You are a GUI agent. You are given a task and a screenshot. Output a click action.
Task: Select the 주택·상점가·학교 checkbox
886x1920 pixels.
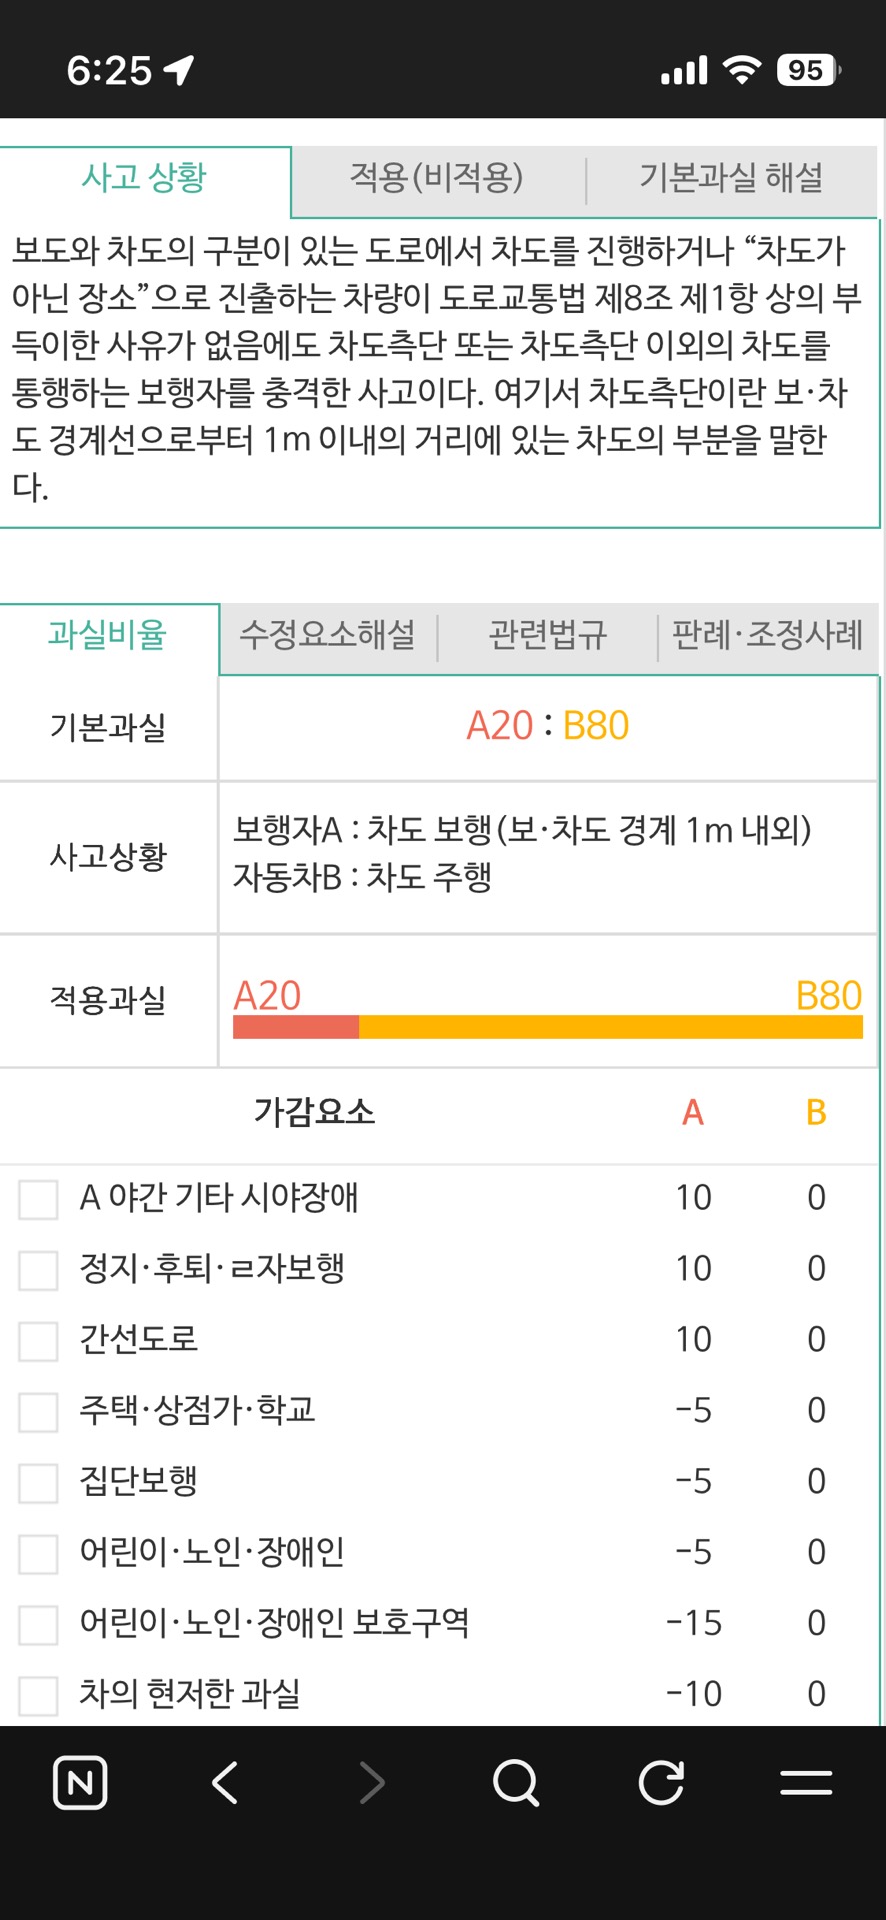coord(38,1412)
